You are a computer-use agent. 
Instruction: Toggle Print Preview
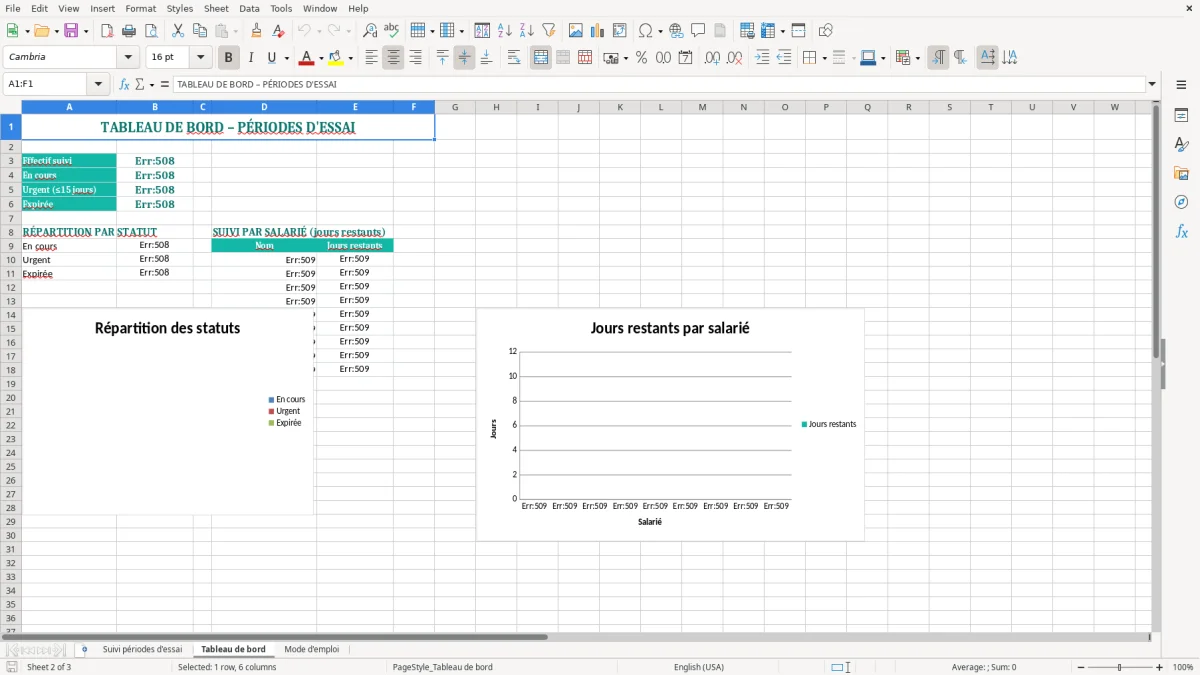151,31
